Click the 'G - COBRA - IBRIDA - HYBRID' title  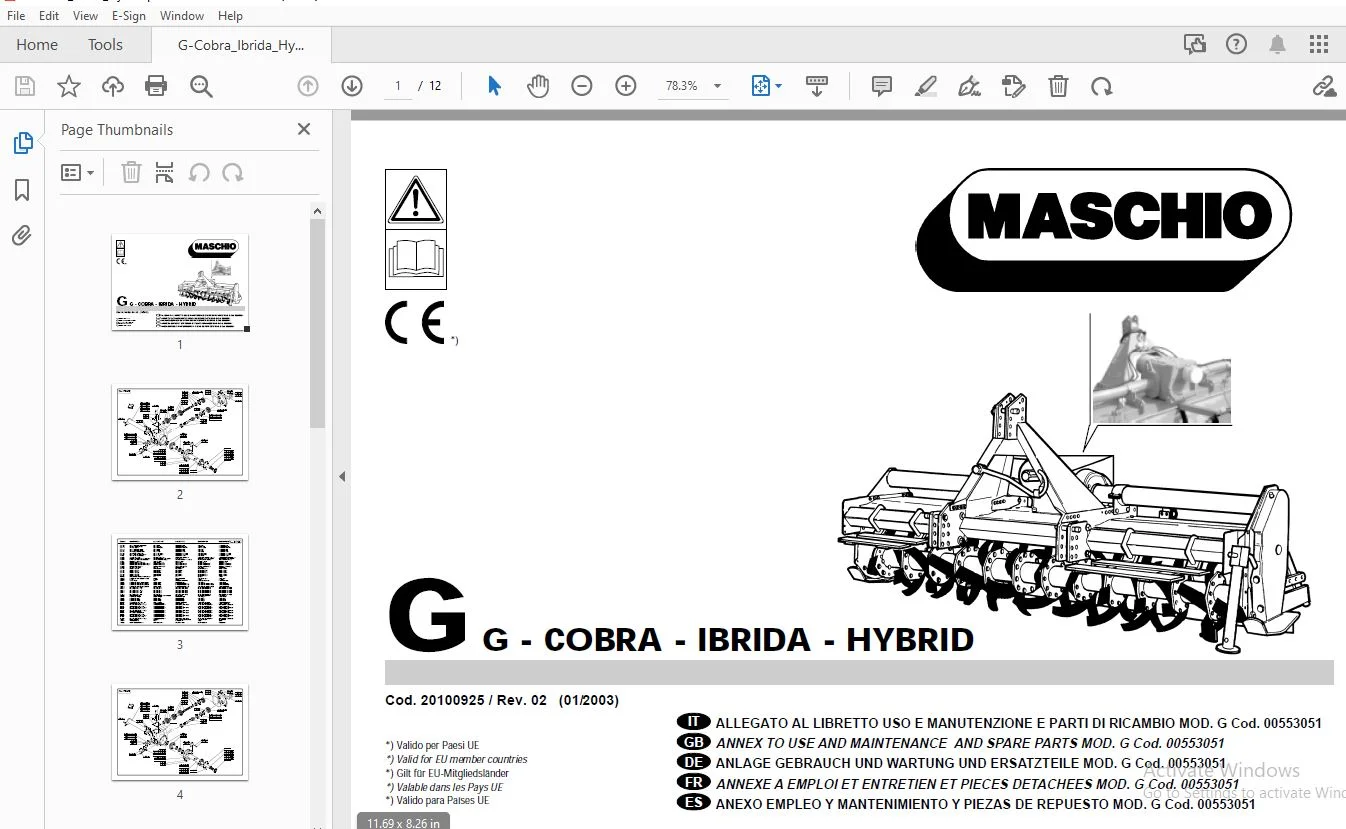pyautogui.click(x=728, y=639)
